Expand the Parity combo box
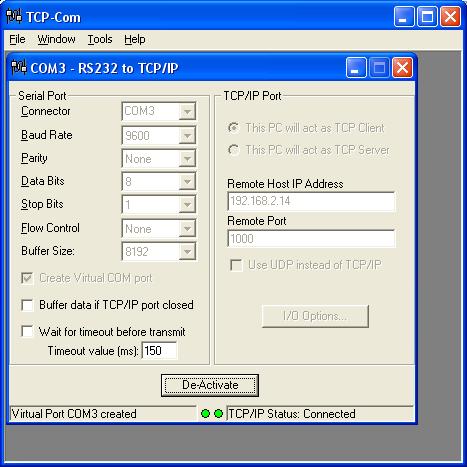The height and width of the screenshot is (467, 467). [187, 159]
